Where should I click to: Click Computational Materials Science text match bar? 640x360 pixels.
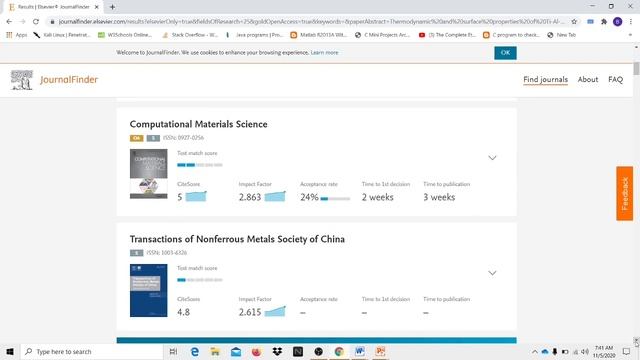(x=200, y=165)
